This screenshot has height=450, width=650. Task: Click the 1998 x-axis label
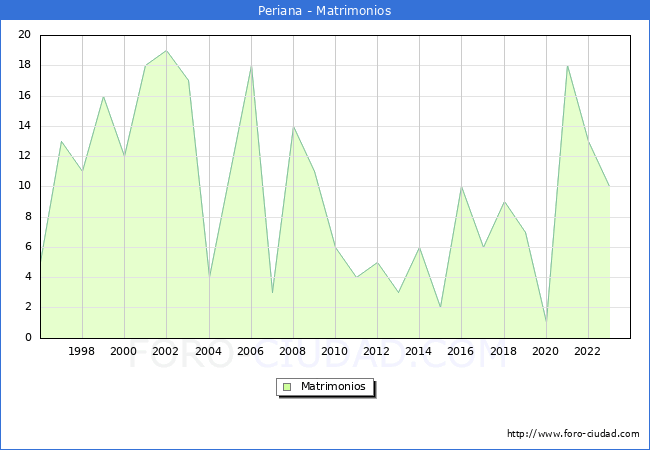click(x=81, y=351)
